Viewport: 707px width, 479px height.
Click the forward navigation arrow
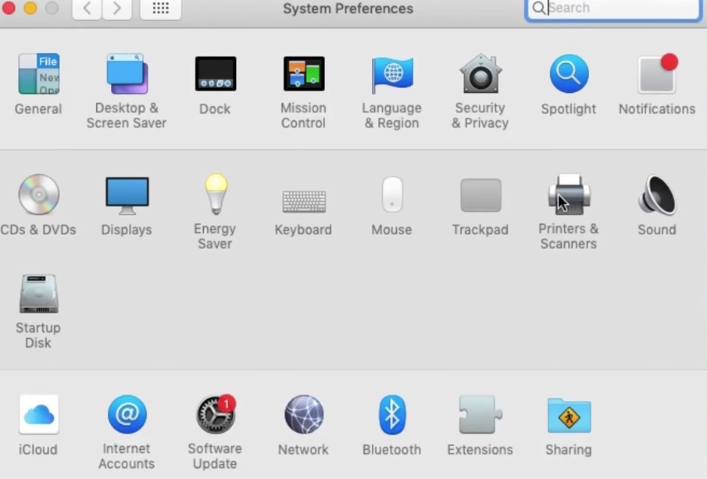click(x=117, y=8)
